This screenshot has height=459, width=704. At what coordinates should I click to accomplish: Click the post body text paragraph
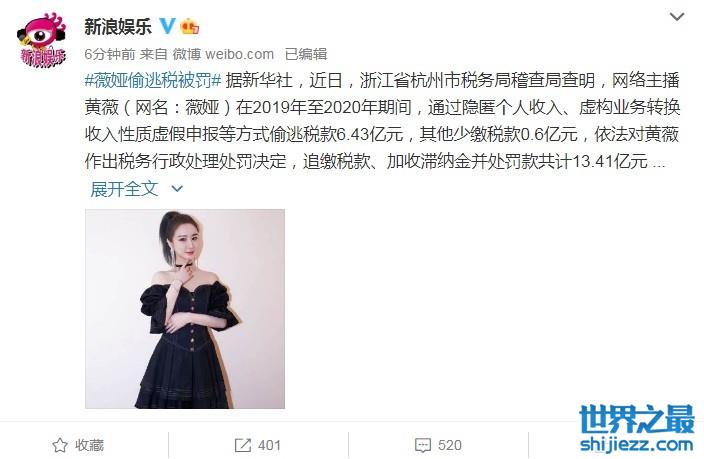click(382, 121)
